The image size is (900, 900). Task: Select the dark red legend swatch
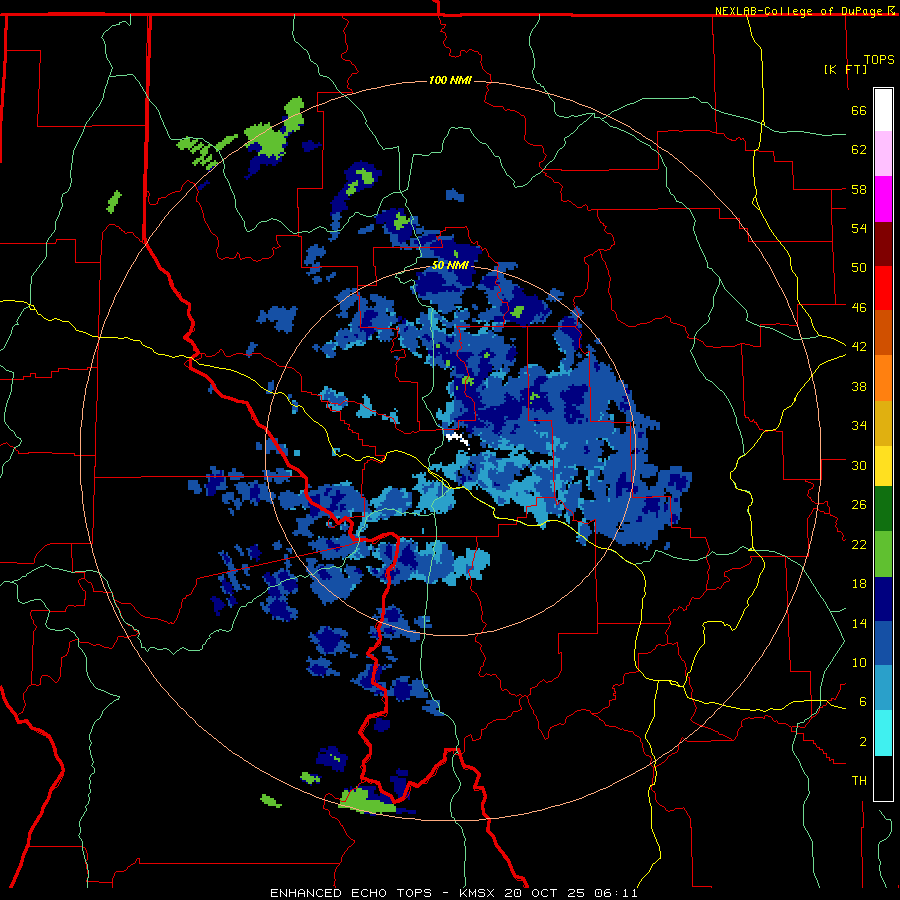coord(883,243)
